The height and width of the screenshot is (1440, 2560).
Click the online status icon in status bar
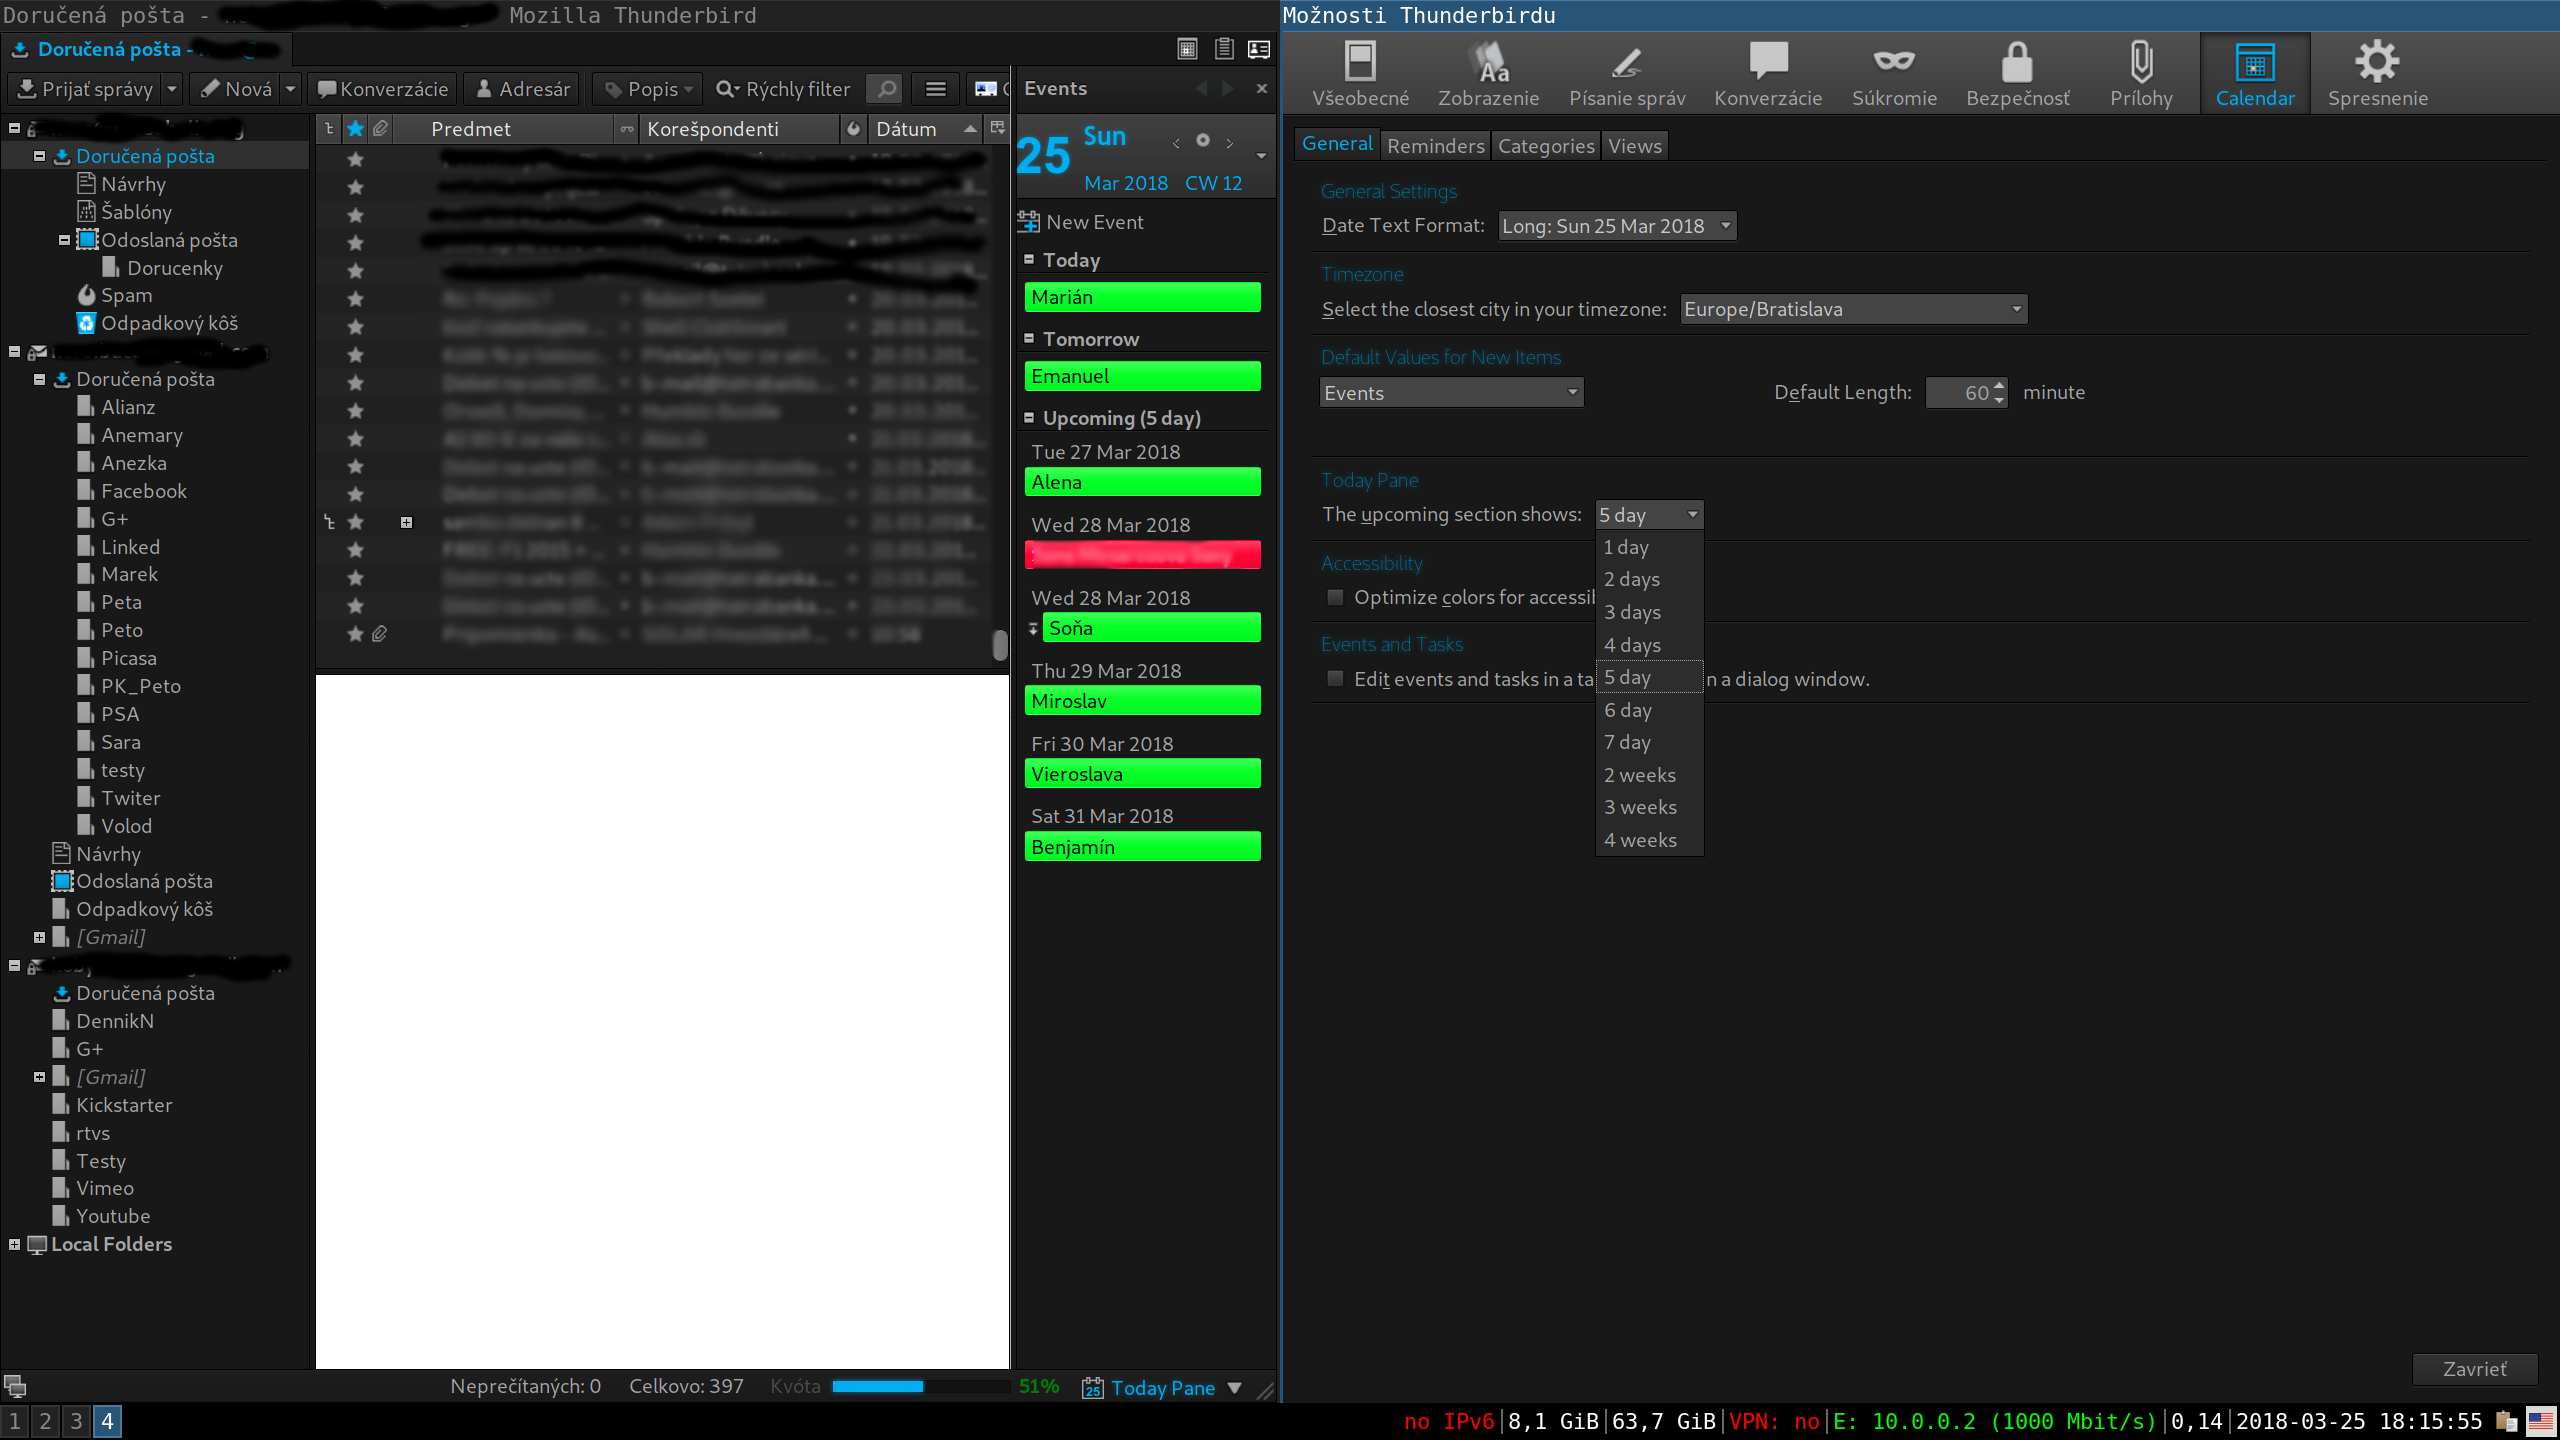pyautogui.click(x=15, y=1386)
